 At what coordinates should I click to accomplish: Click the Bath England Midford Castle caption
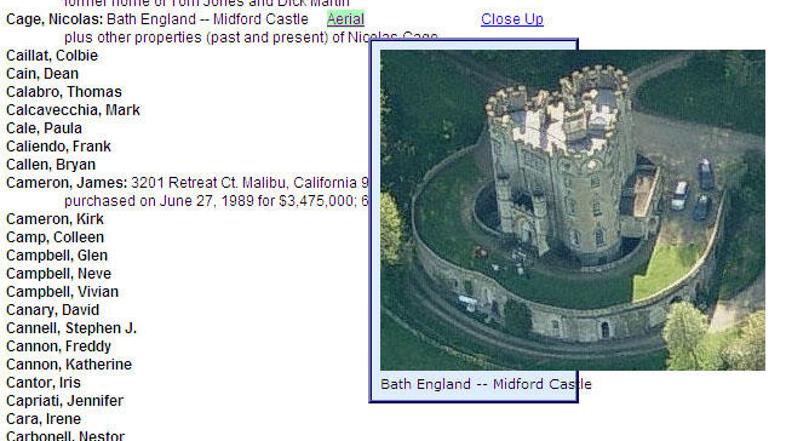coord(486,384)
